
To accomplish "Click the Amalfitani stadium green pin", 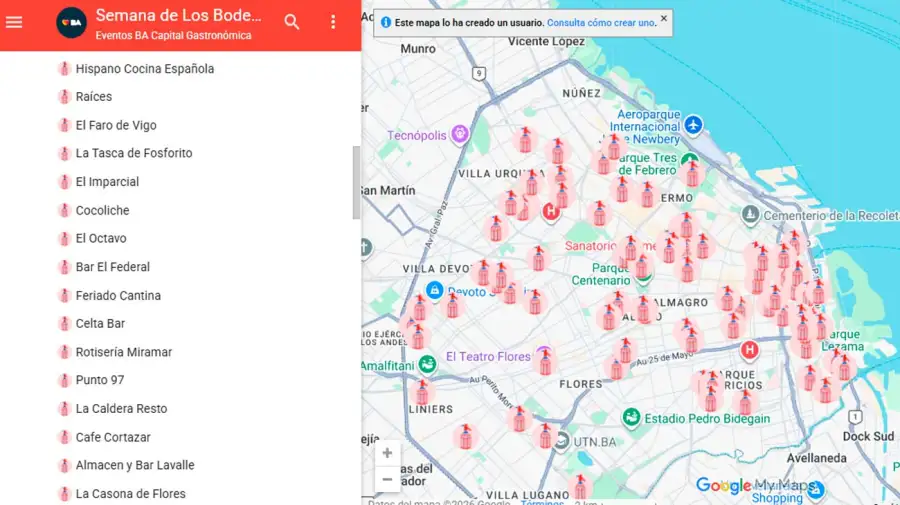I will tap(427, 364).
